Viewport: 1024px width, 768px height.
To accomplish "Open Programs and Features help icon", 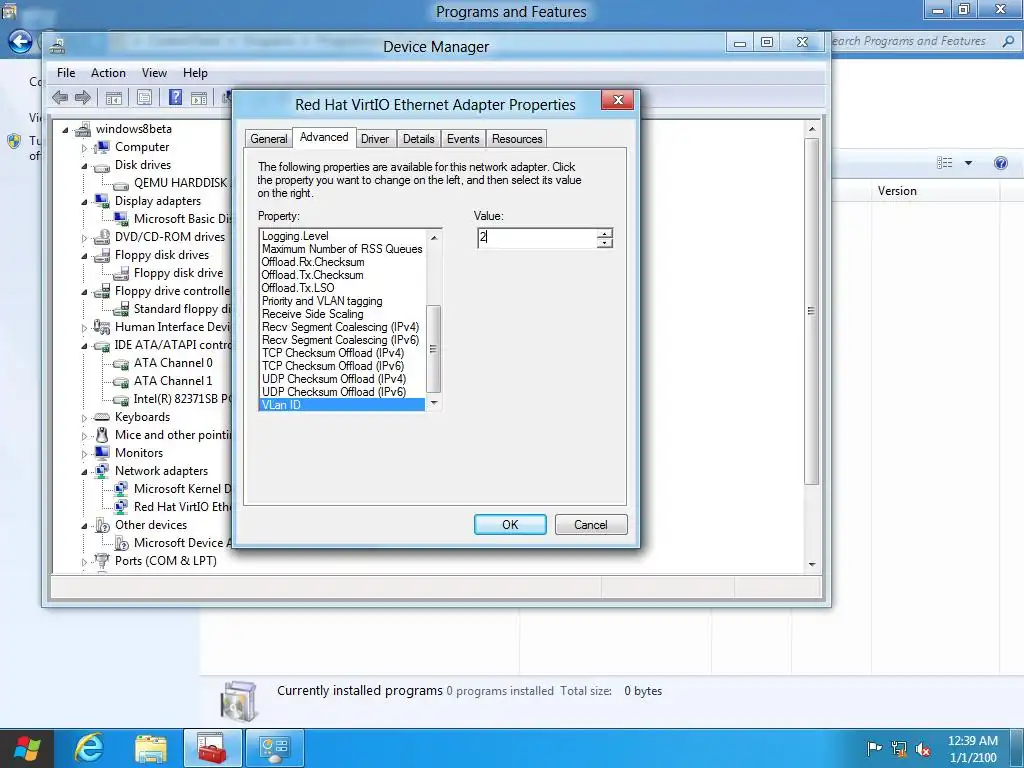I will click(x=1000, y=163).
